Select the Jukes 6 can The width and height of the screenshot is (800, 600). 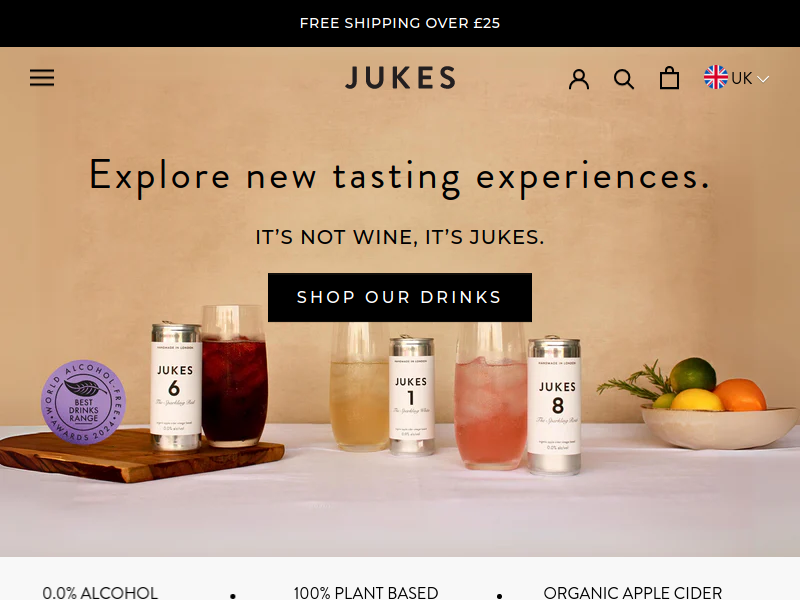(175, 386)
